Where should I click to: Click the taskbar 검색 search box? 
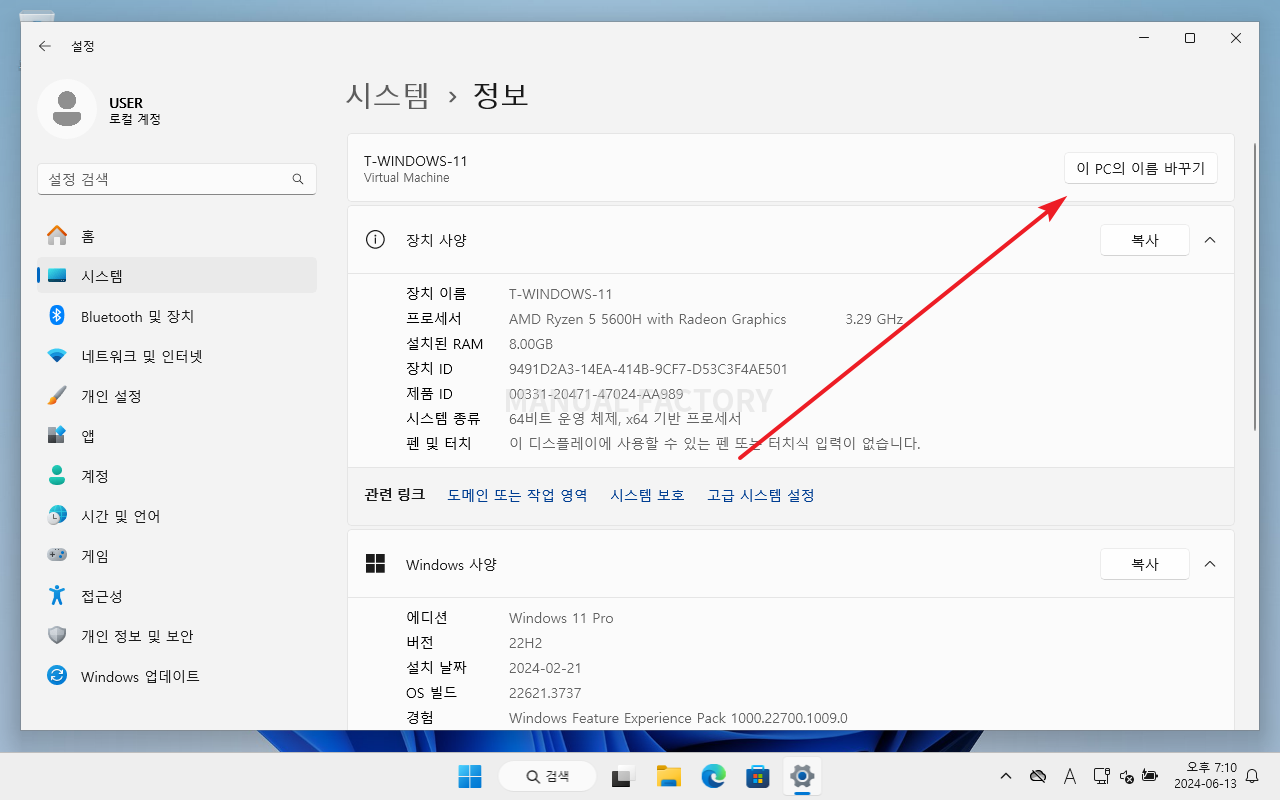click(x=547, y=776)
